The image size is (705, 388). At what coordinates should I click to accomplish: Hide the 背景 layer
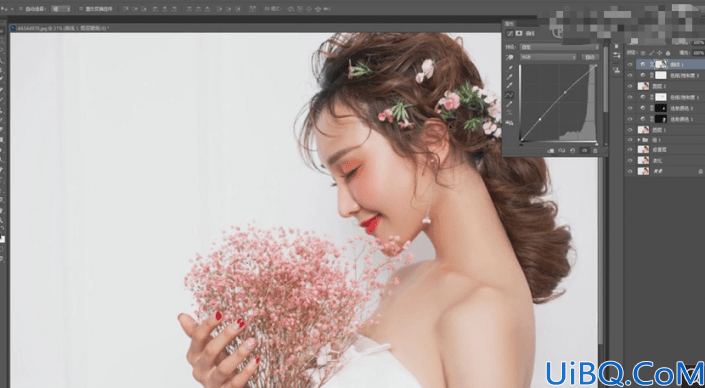[630, 171]
